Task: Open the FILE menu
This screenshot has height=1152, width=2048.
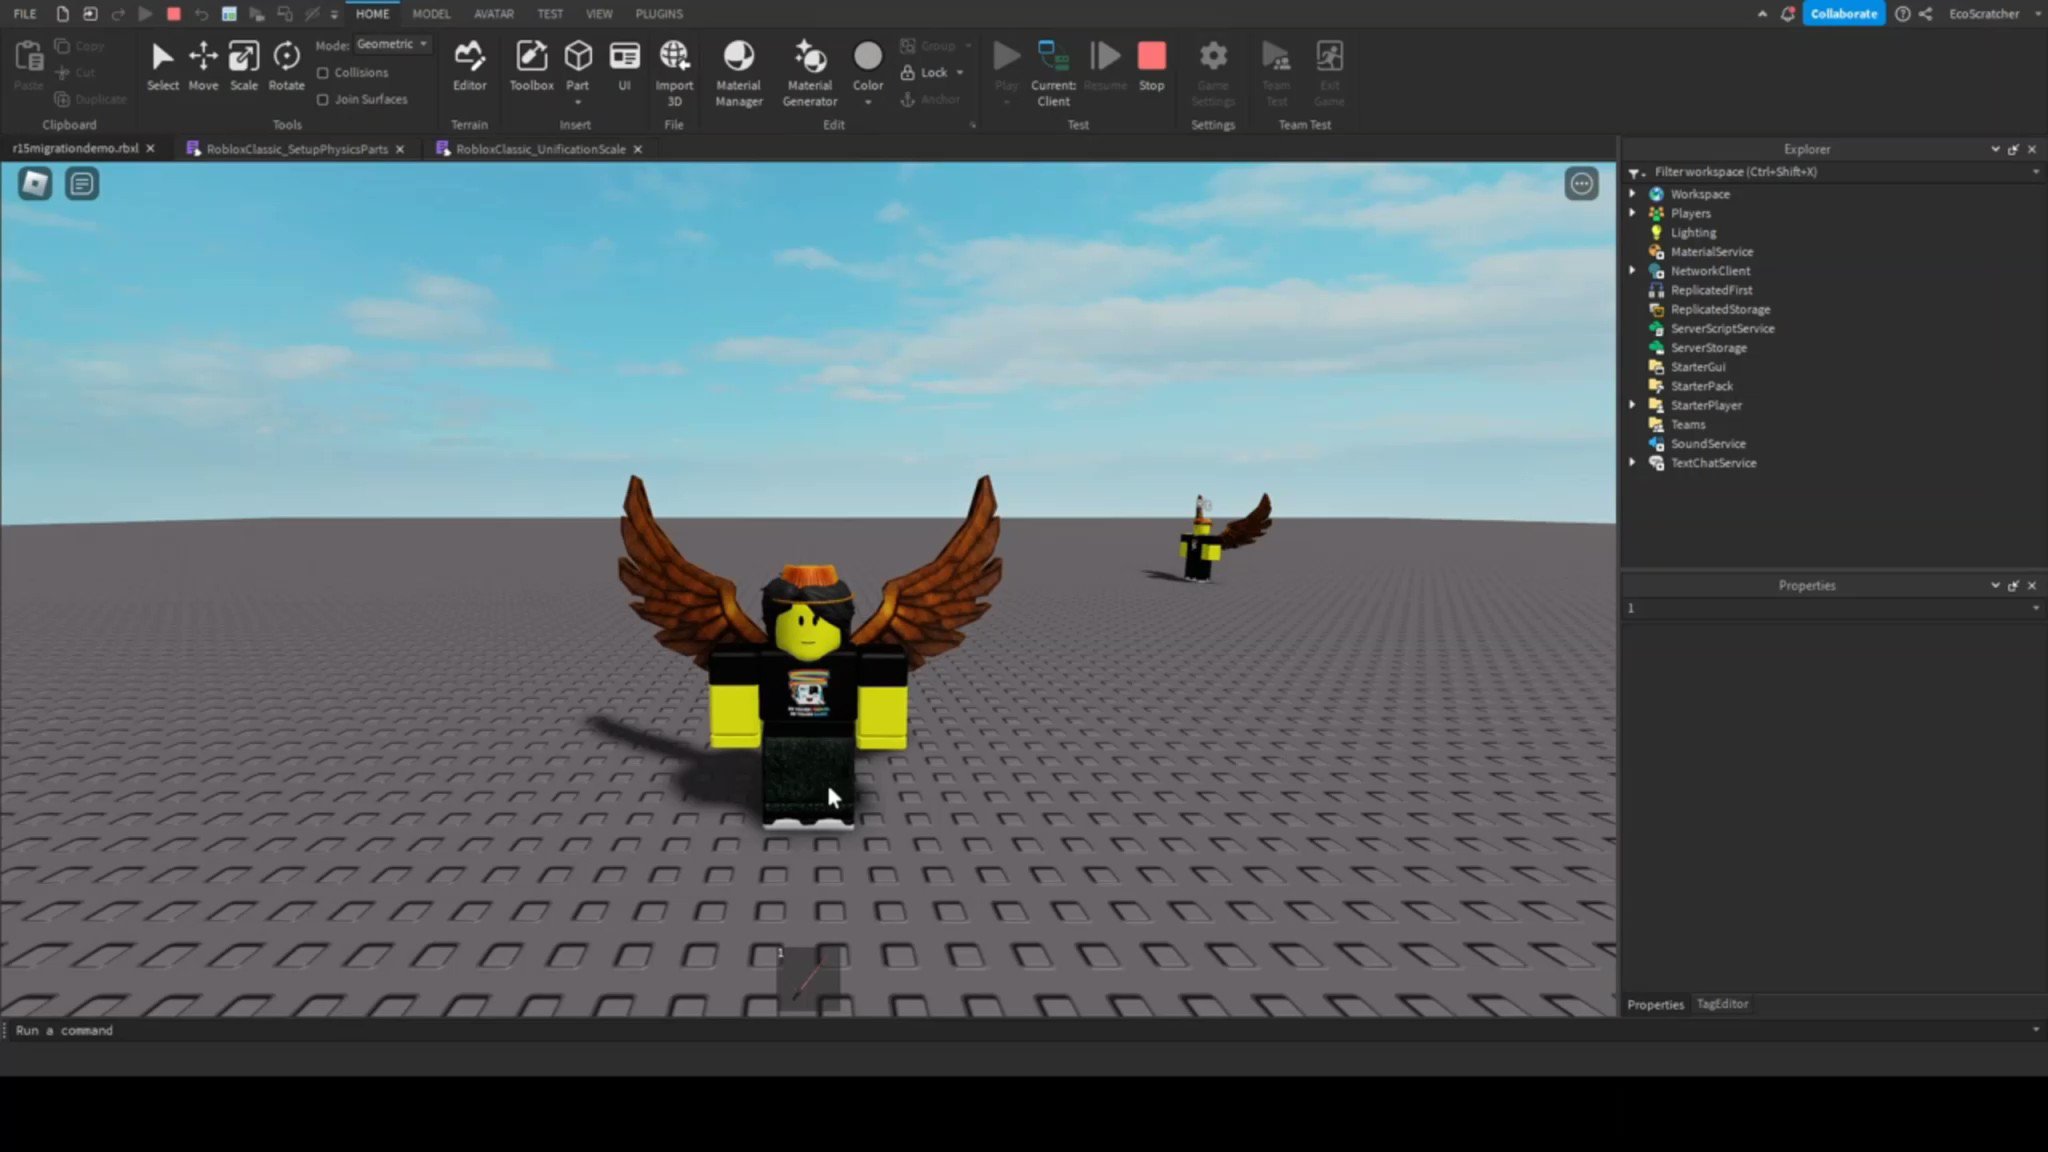Action: coord(25,14)
